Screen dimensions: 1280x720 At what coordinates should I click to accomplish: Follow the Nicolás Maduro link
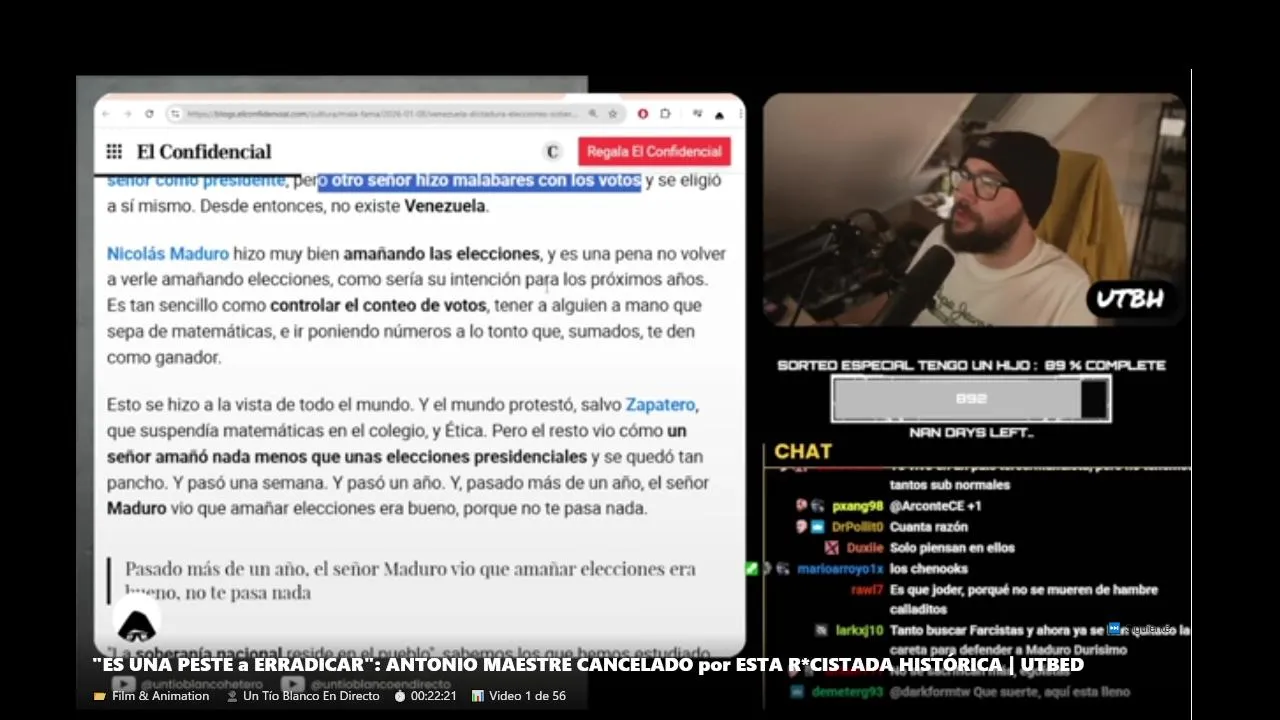click(x=168, y=254)
